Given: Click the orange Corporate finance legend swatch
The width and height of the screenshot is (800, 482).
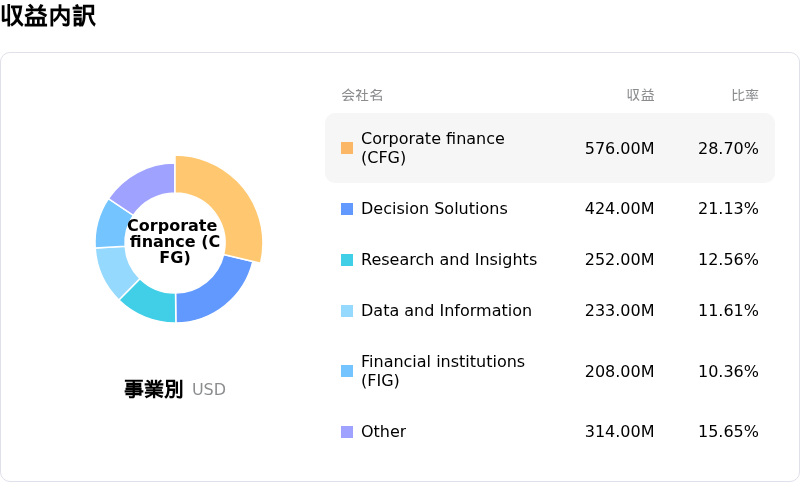Looking at the screenshot, I should pos(347,148).
